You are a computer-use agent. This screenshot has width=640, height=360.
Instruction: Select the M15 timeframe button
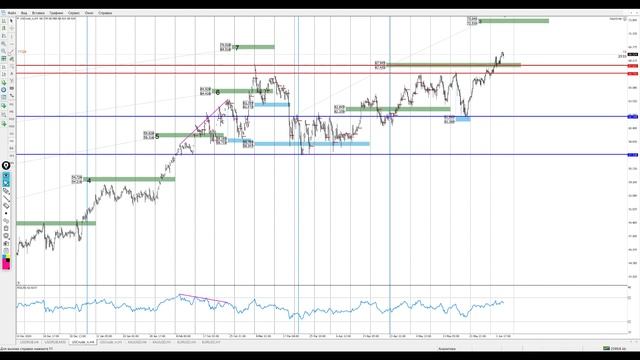(11, 119)
